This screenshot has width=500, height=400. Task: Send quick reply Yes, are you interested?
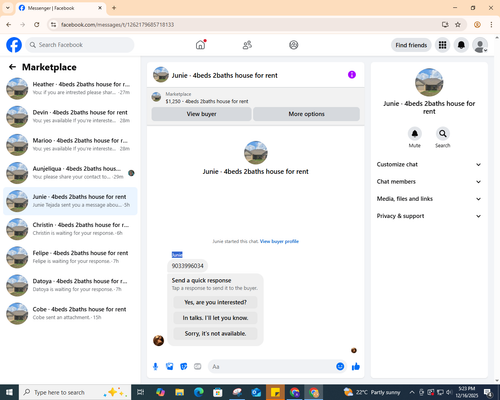point(215,302)
